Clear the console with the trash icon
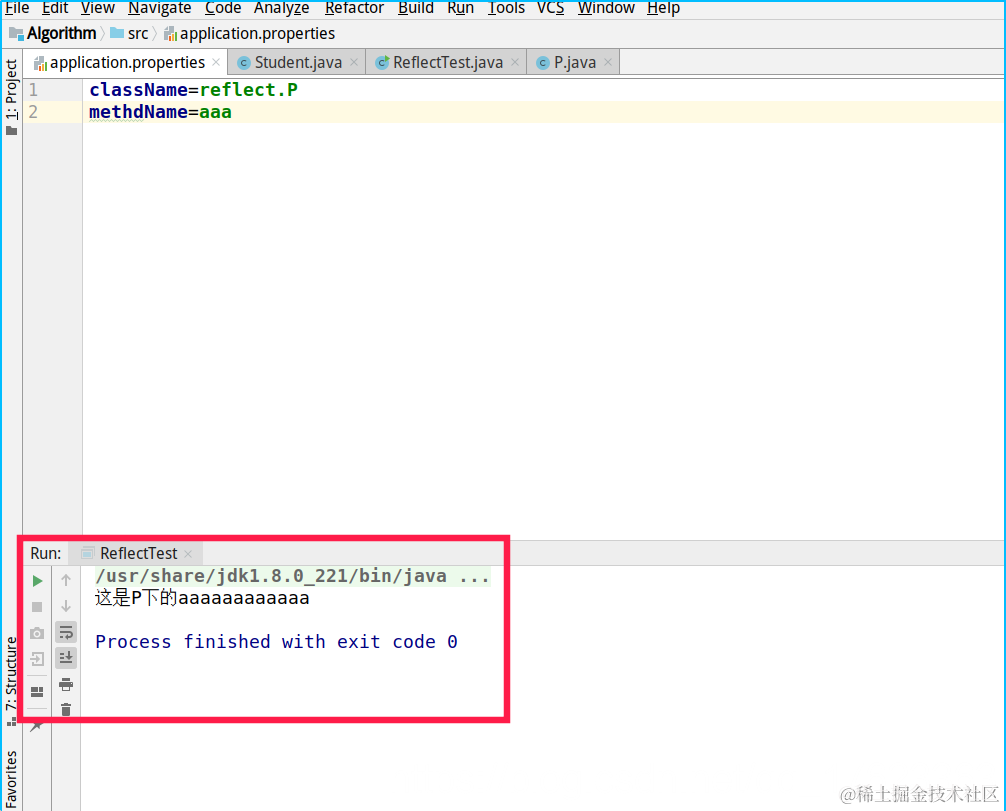The image size is (1006, 811). pos(66,710)
